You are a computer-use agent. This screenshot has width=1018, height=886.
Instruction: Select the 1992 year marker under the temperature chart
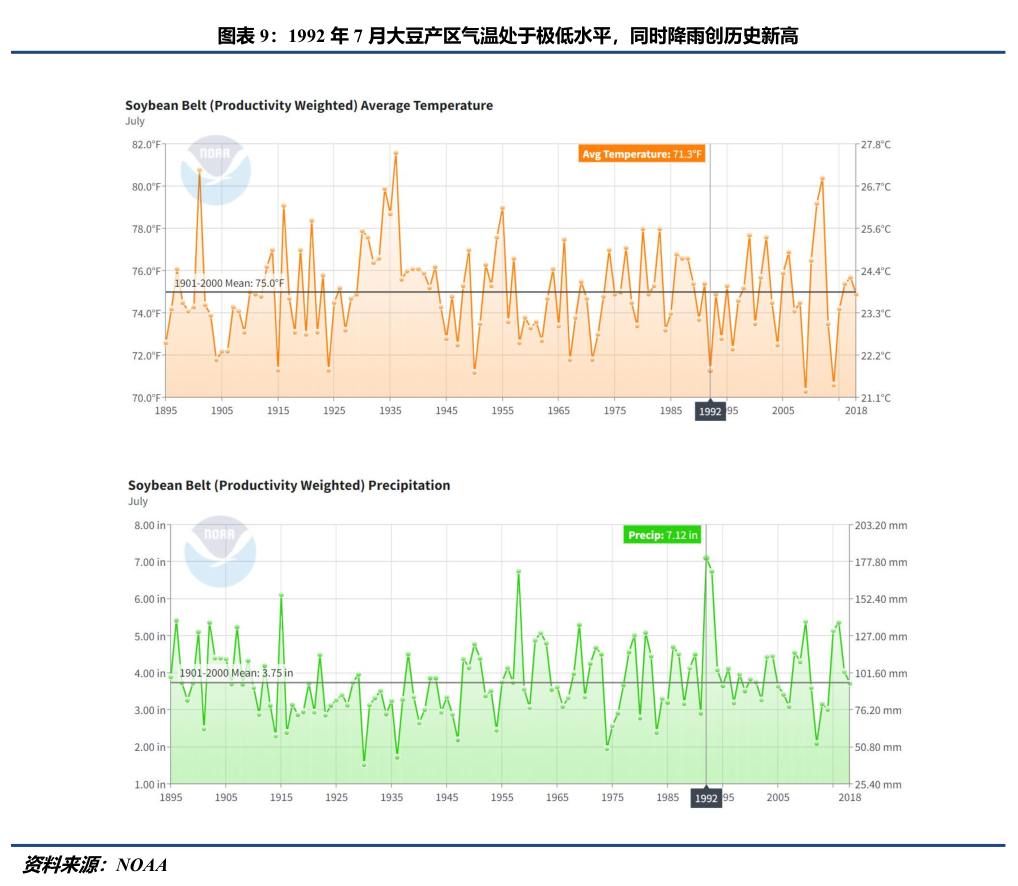coord(710,411)
